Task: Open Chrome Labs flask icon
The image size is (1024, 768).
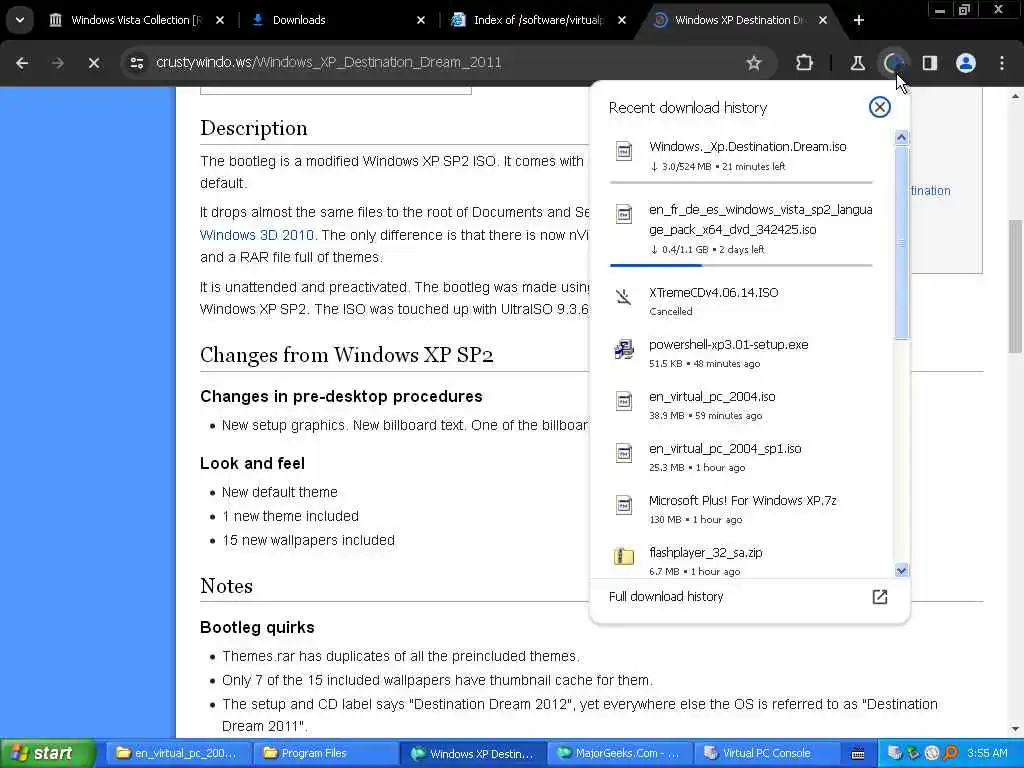Action: pos(857,63)
